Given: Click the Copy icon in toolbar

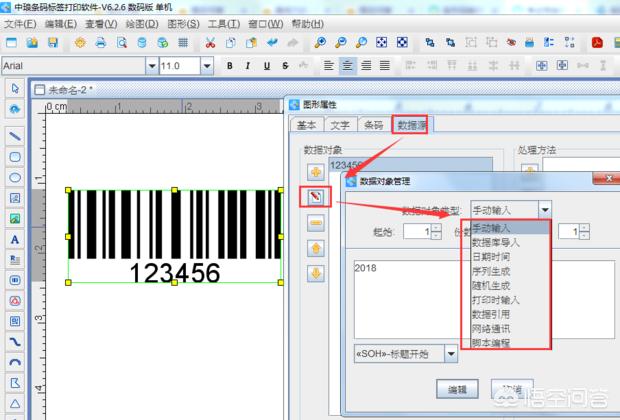Looking at the screenshot, I should coord(231,42).
